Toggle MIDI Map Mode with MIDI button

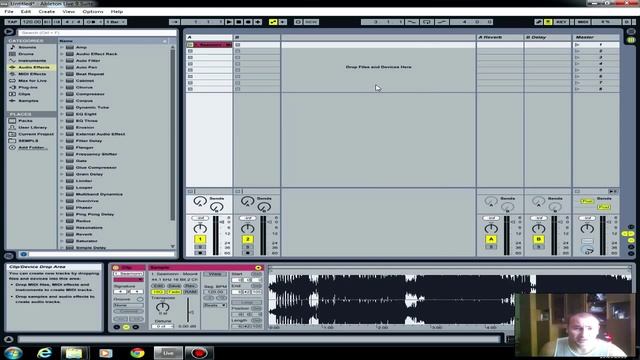pyautogui.click(x=583, y=22)
